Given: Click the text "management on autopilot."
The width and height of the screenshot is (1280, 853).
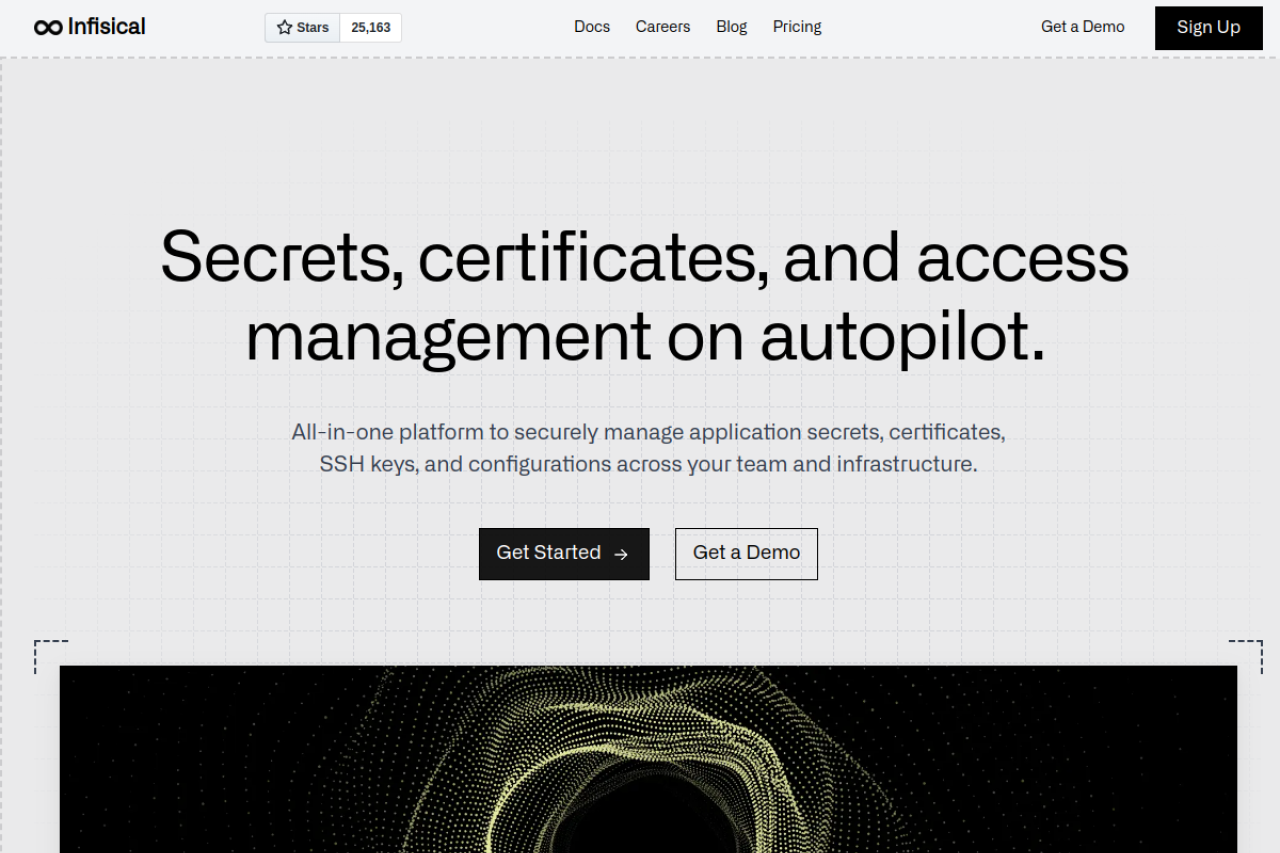Looking at the screenshot, I should pyautogui.click(x=646, y=337).
